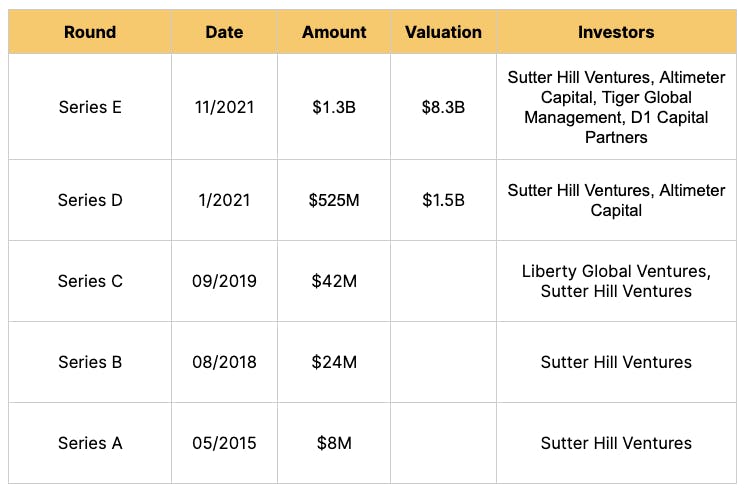Screen dimensions: 747x492
Task: Select the Series E cell
Action: pyautogui.click(x=90, y=107)
